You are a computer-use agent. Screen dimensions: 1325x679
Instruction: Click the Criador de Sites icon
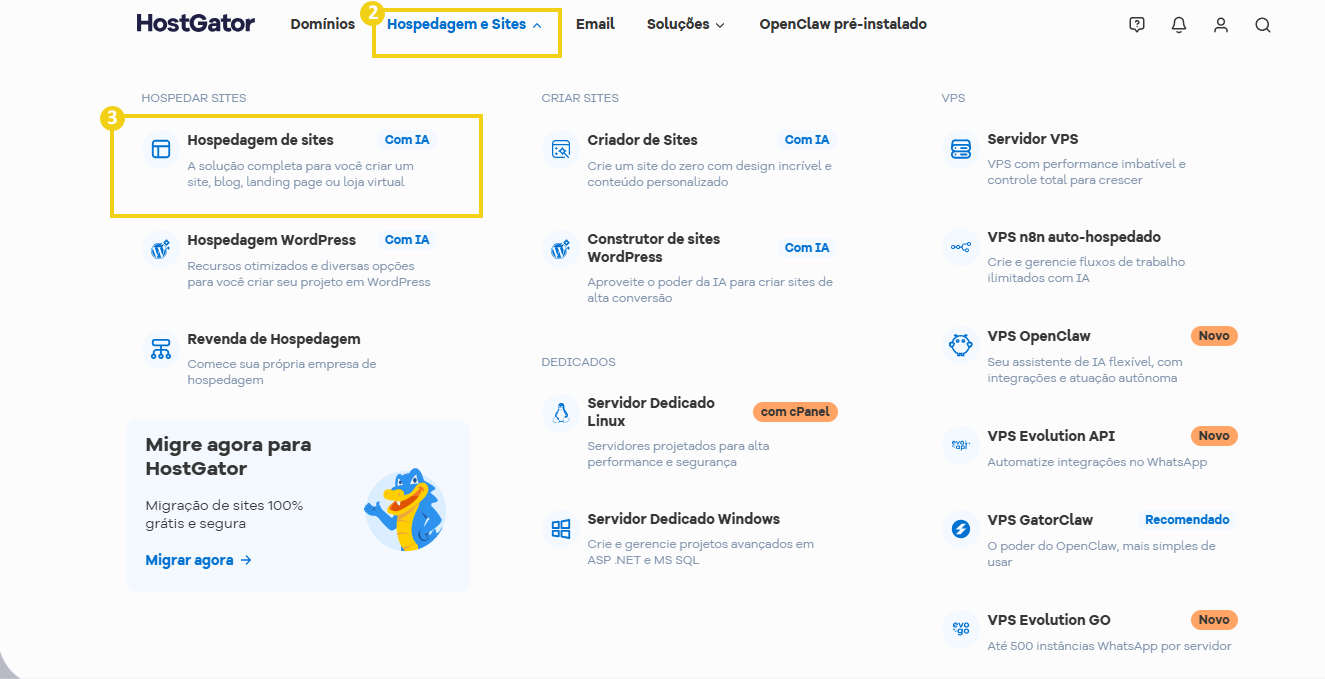[561, 149]
